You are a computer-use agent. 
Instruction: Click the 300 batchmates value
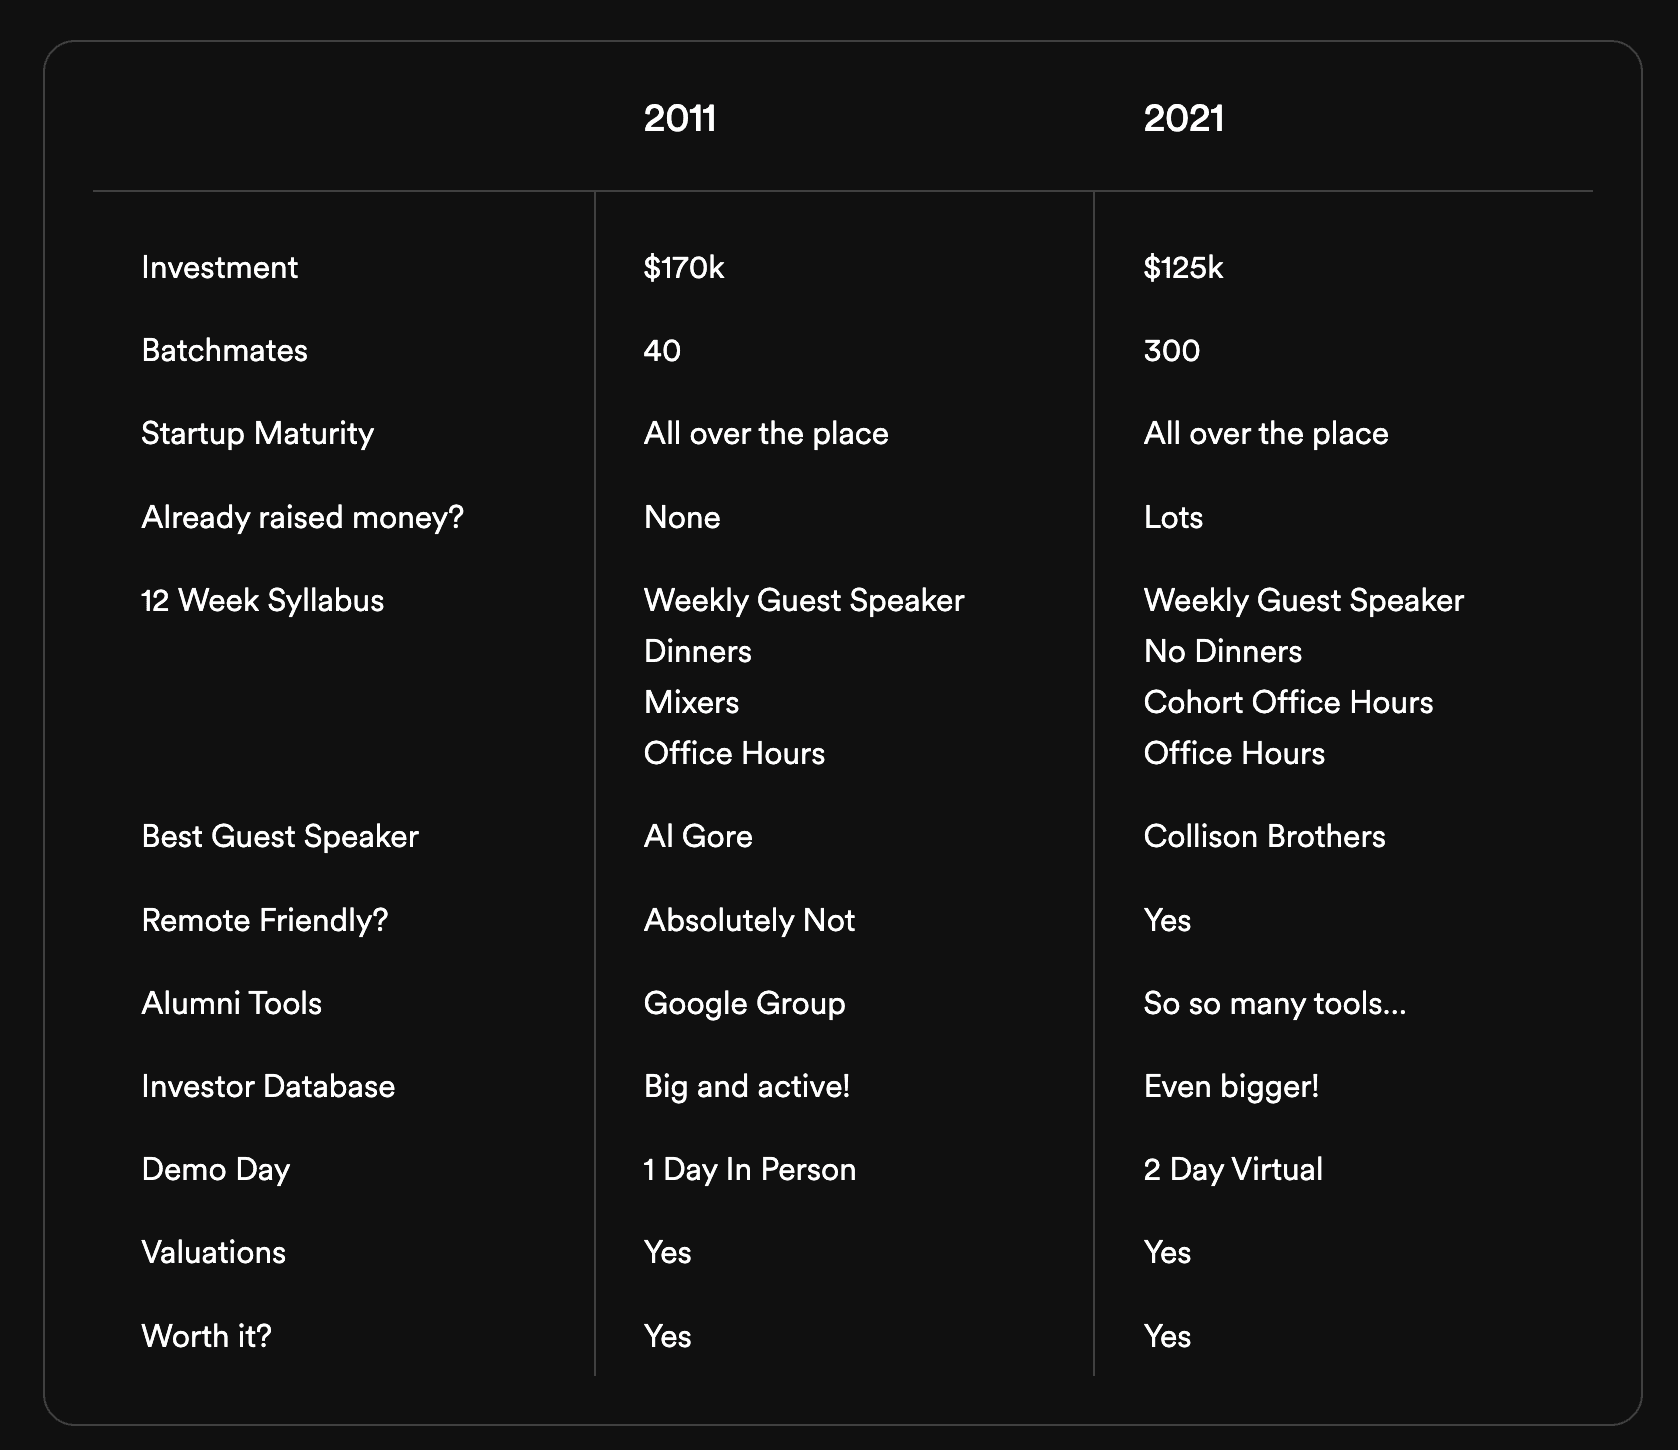(1172, 351)
